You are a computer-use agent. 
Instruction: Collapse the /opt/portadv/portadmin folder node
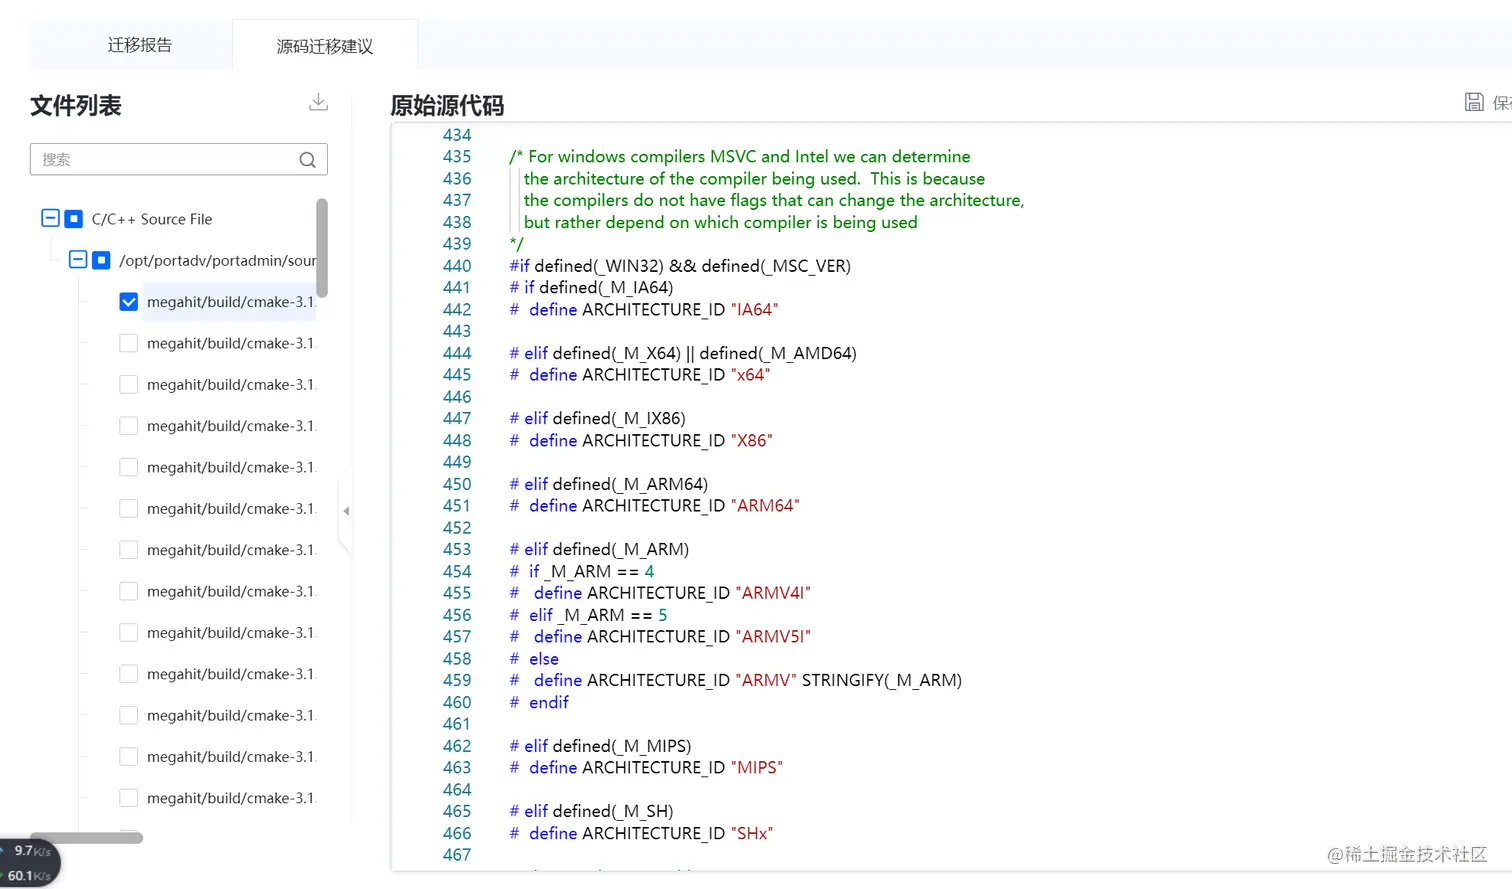78,260
